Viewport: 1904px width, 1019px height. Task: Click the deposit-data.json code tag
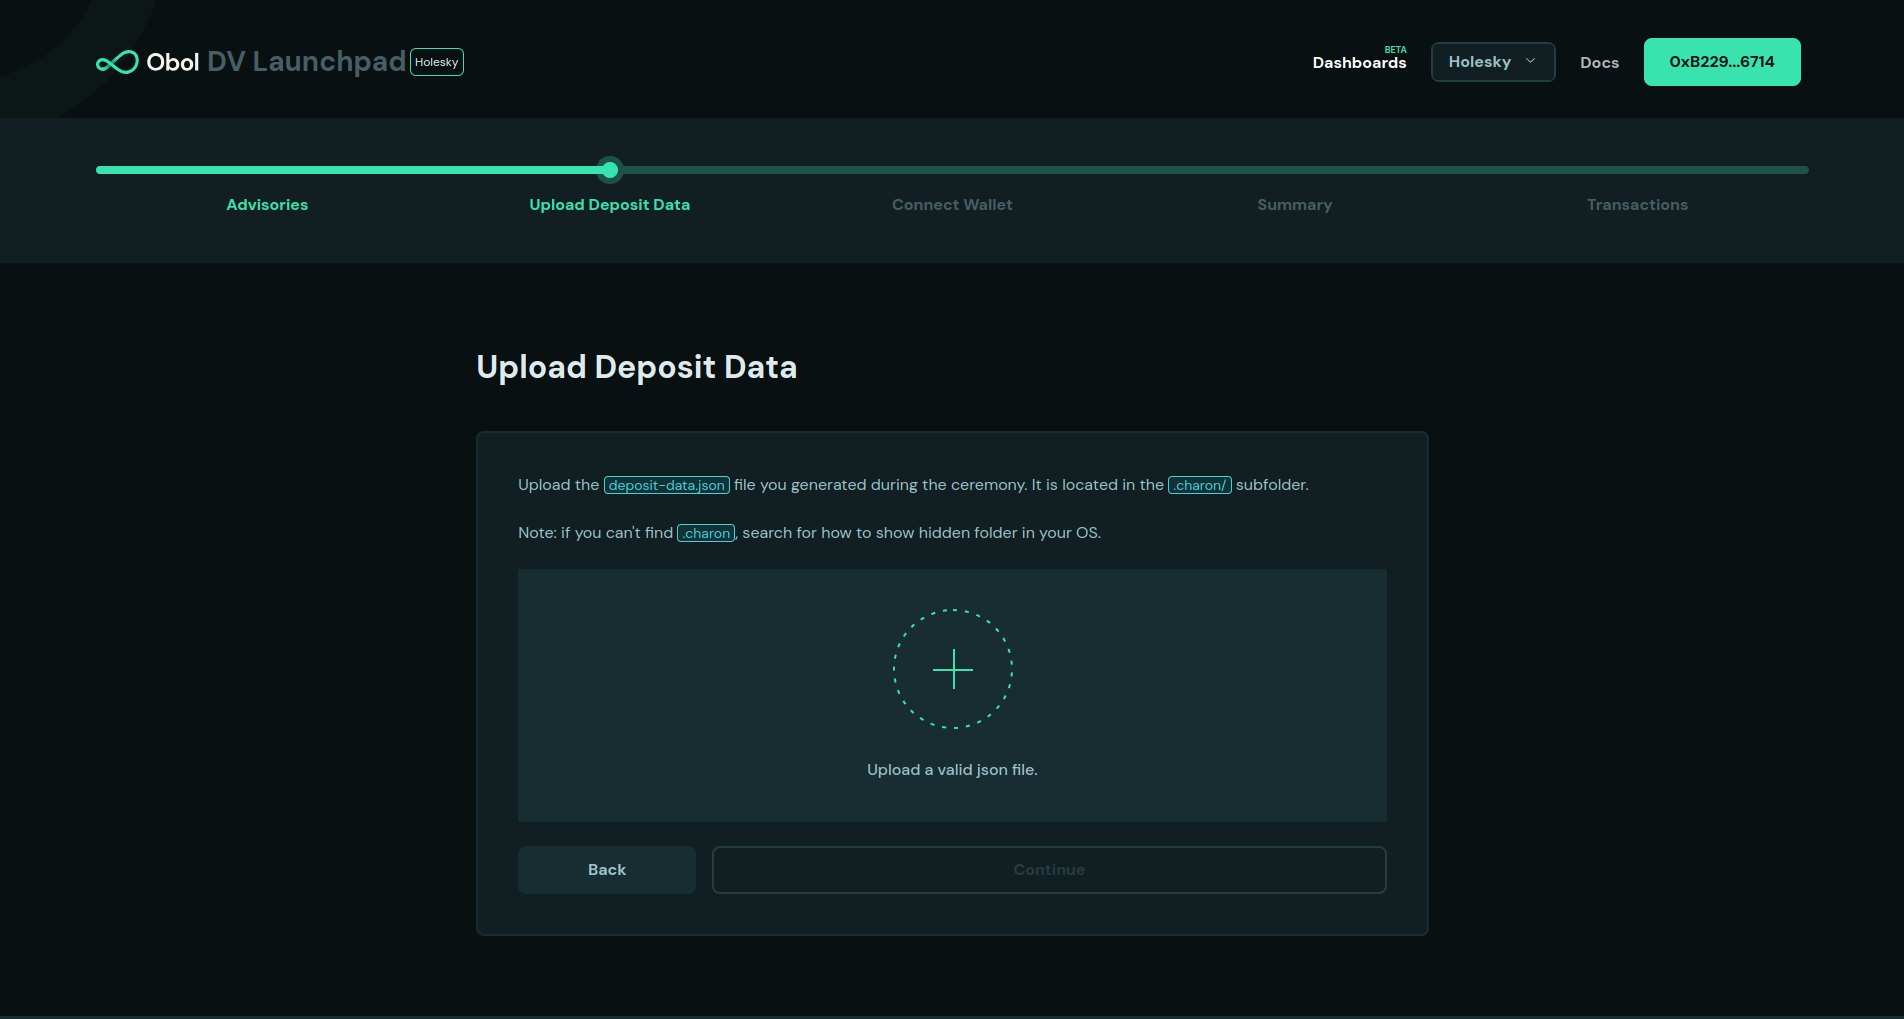tap(666, 485)
